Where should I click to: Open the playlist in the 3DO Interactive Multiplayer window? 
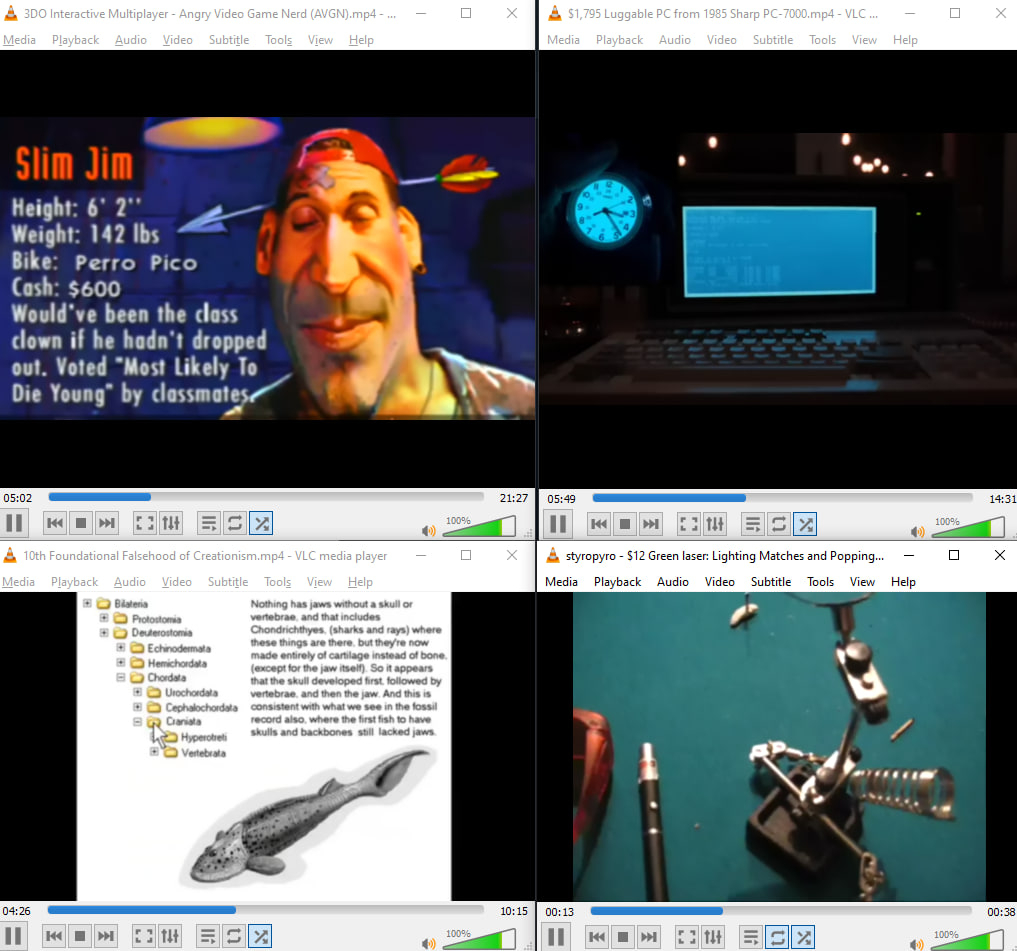pyautogui.click(x=208, y=522)
